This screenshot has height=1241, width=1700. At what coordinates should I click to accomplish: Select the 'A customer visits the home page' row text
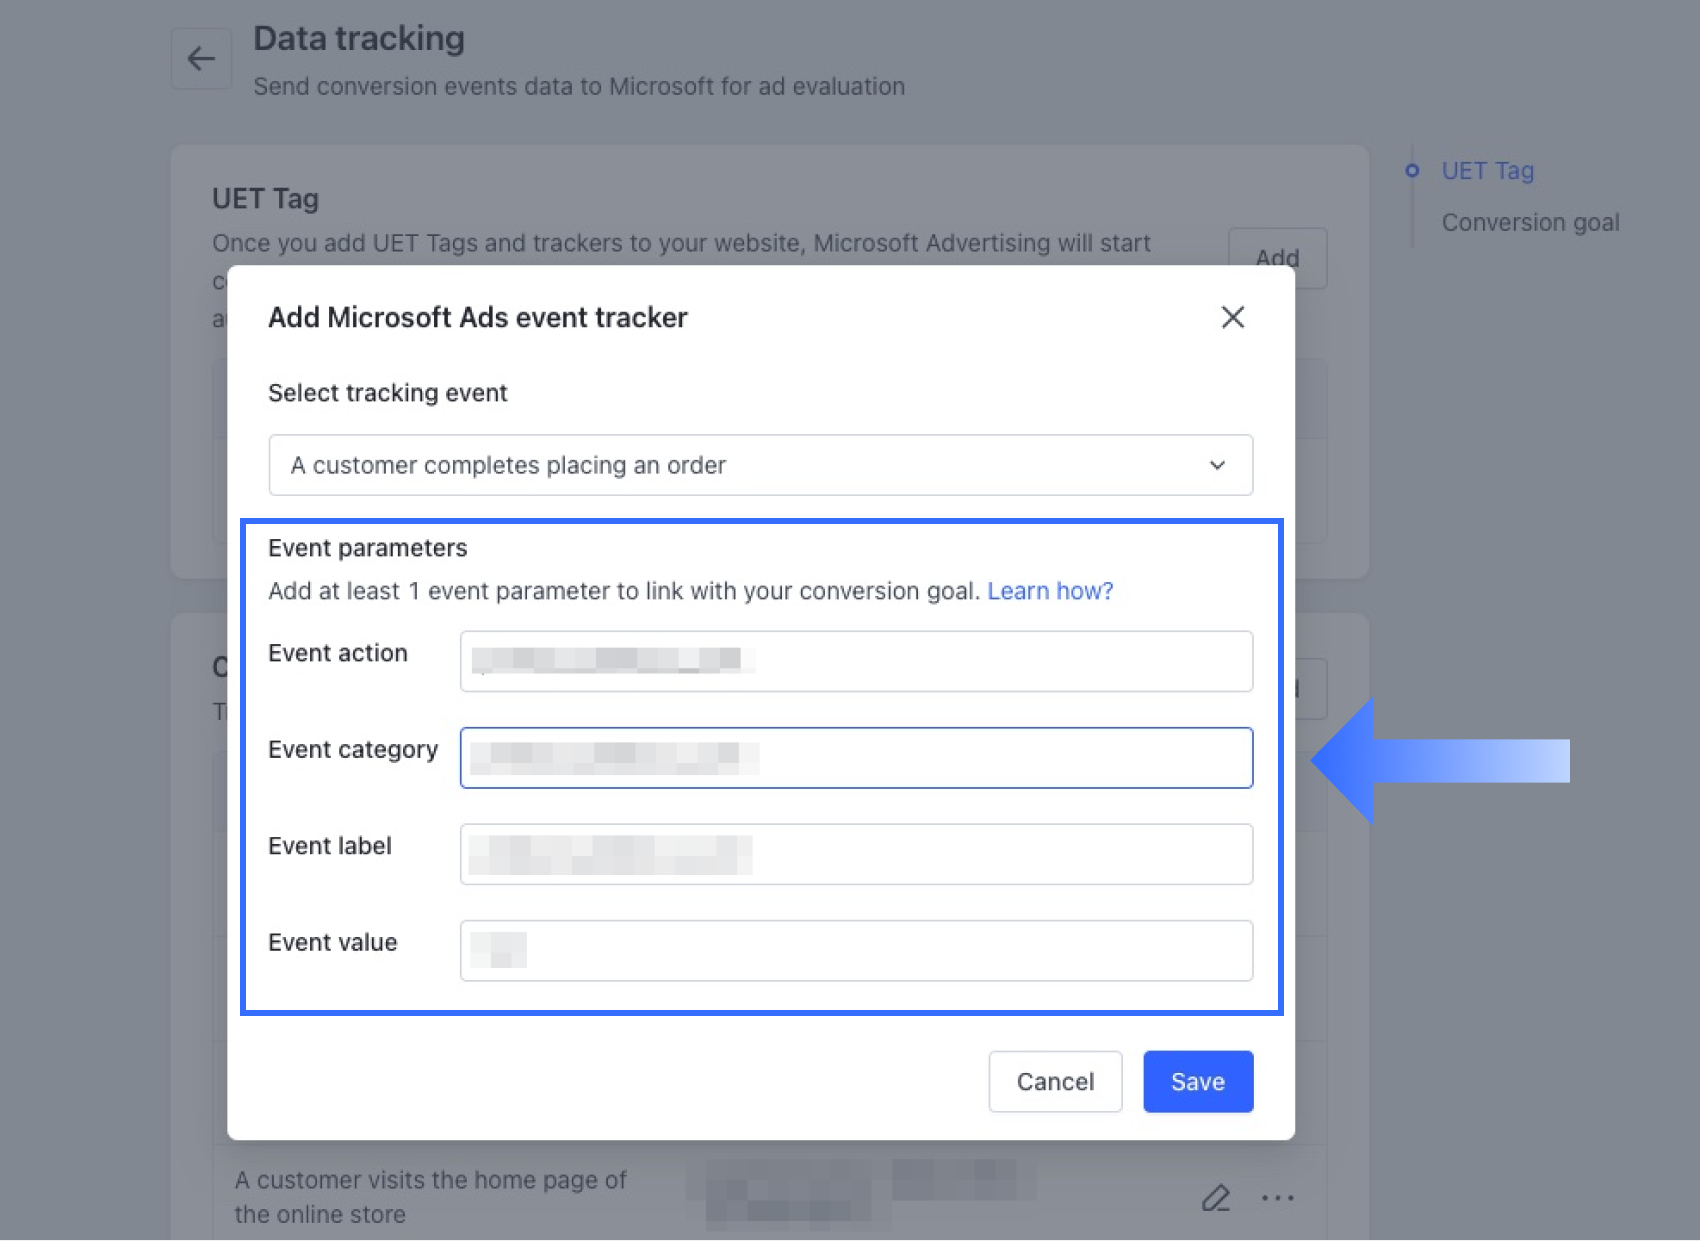431,1197
